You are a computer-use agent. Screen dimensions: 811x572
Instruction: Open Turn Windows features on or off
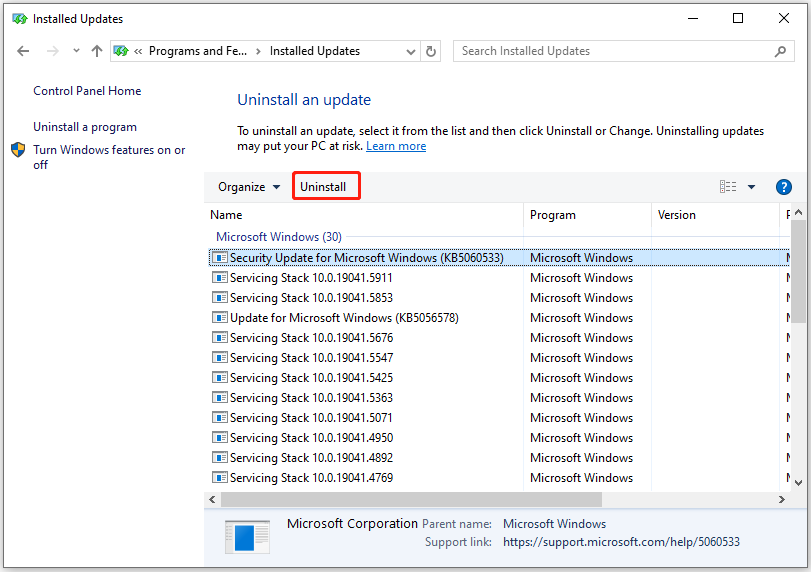[109, 157]
